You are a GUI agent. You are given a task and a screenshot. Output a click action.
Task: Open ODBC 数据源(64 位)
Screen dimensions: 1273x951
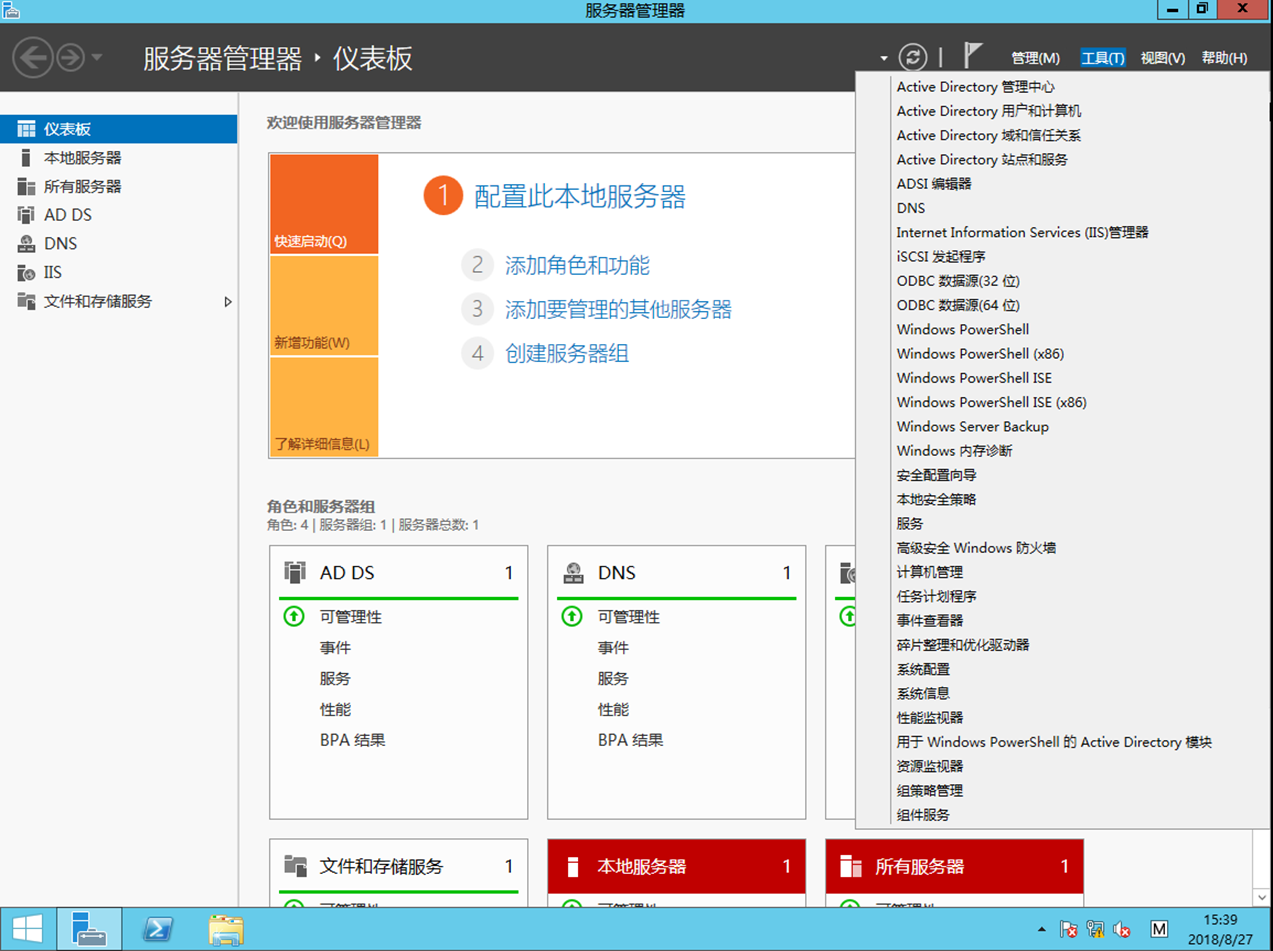coord(958,305)
